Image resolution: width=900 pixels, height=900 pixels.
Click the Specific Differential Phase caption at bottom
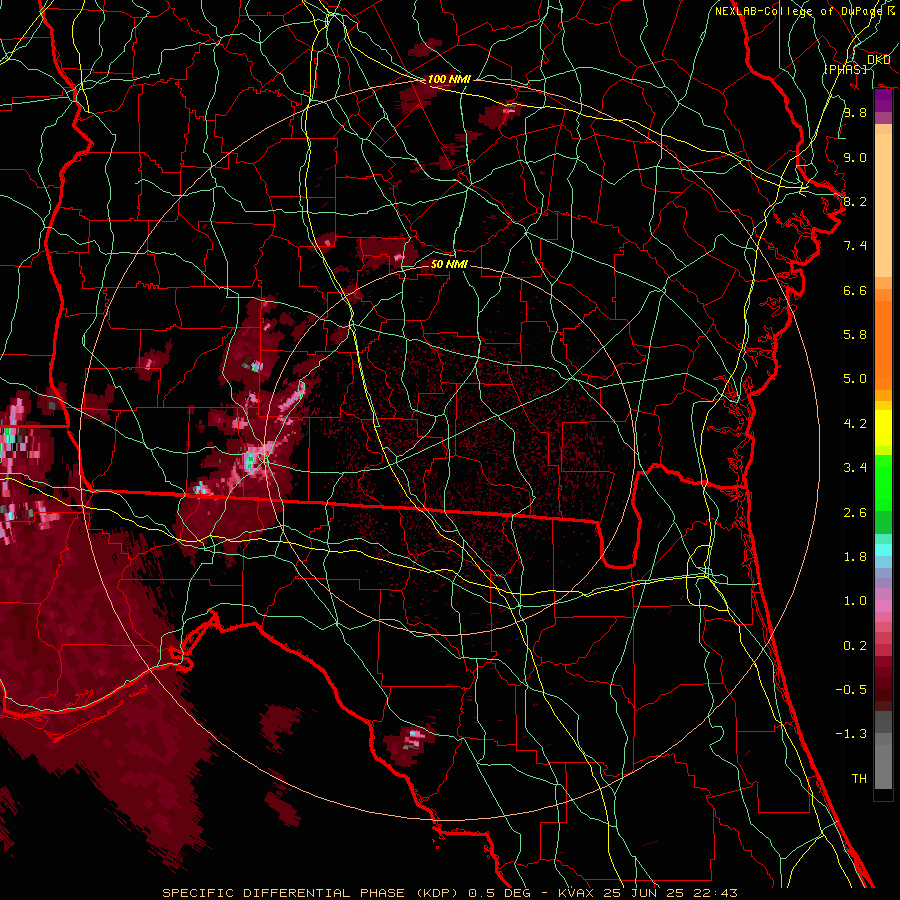[x=450, y=893]
